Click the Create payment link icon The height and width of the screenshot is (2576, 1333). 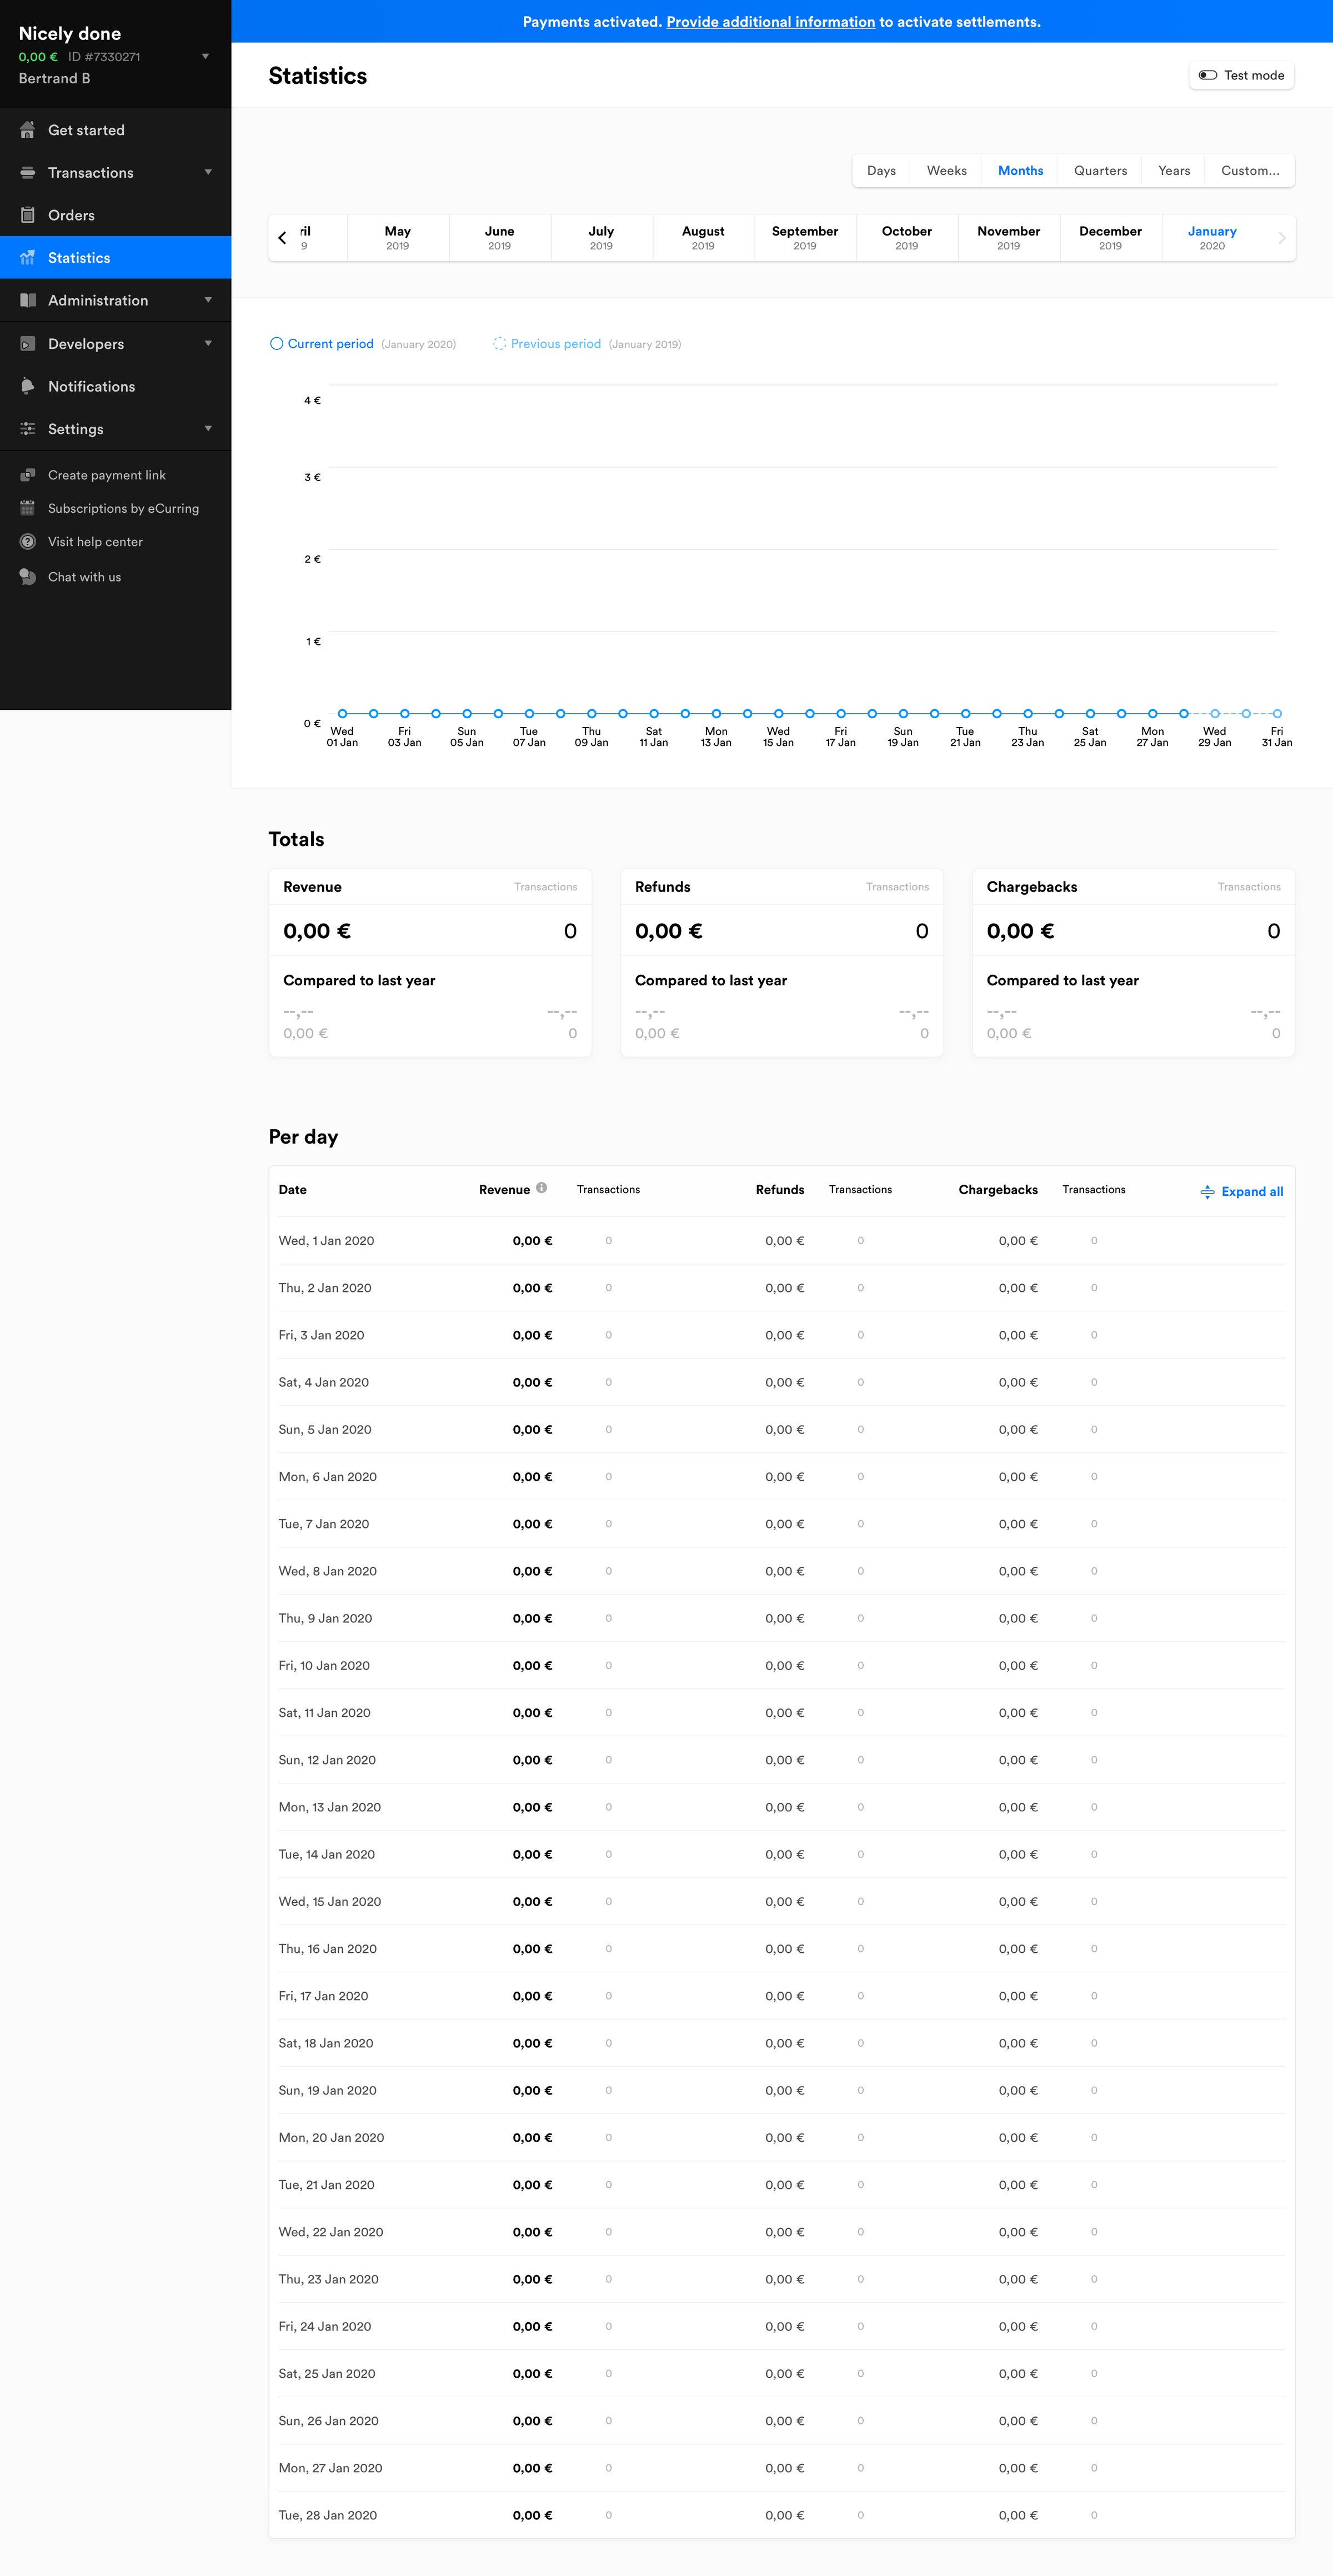click(27, 475)
